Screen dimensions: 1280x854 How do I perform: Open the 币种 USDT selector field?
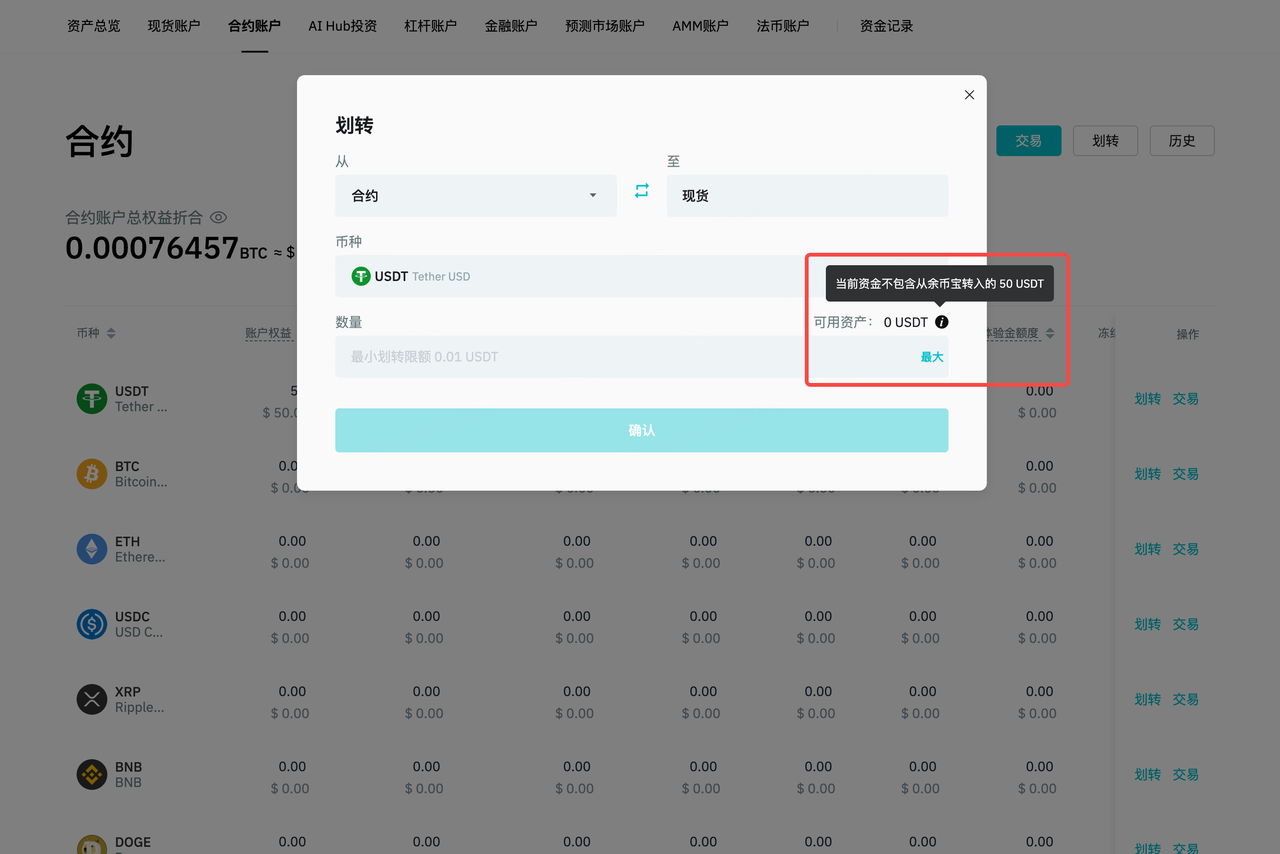642,276
